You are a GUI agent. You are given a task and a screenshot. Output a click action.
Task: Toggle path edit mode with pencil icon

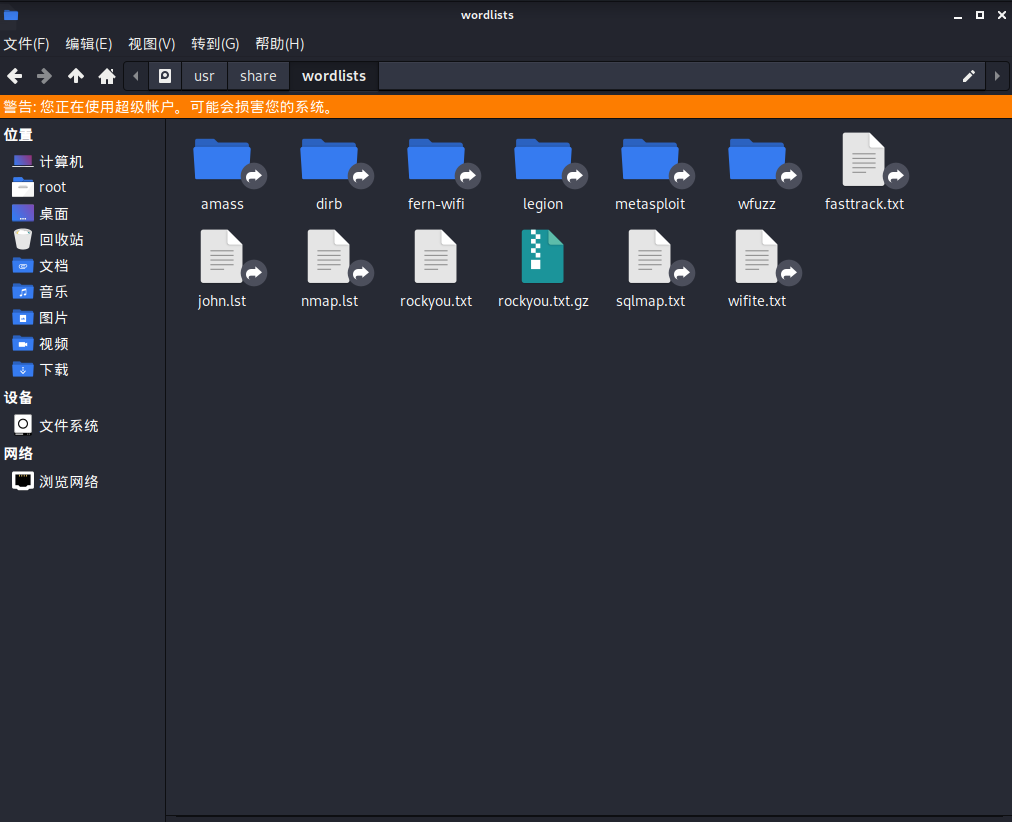click(x=968, y=76)
